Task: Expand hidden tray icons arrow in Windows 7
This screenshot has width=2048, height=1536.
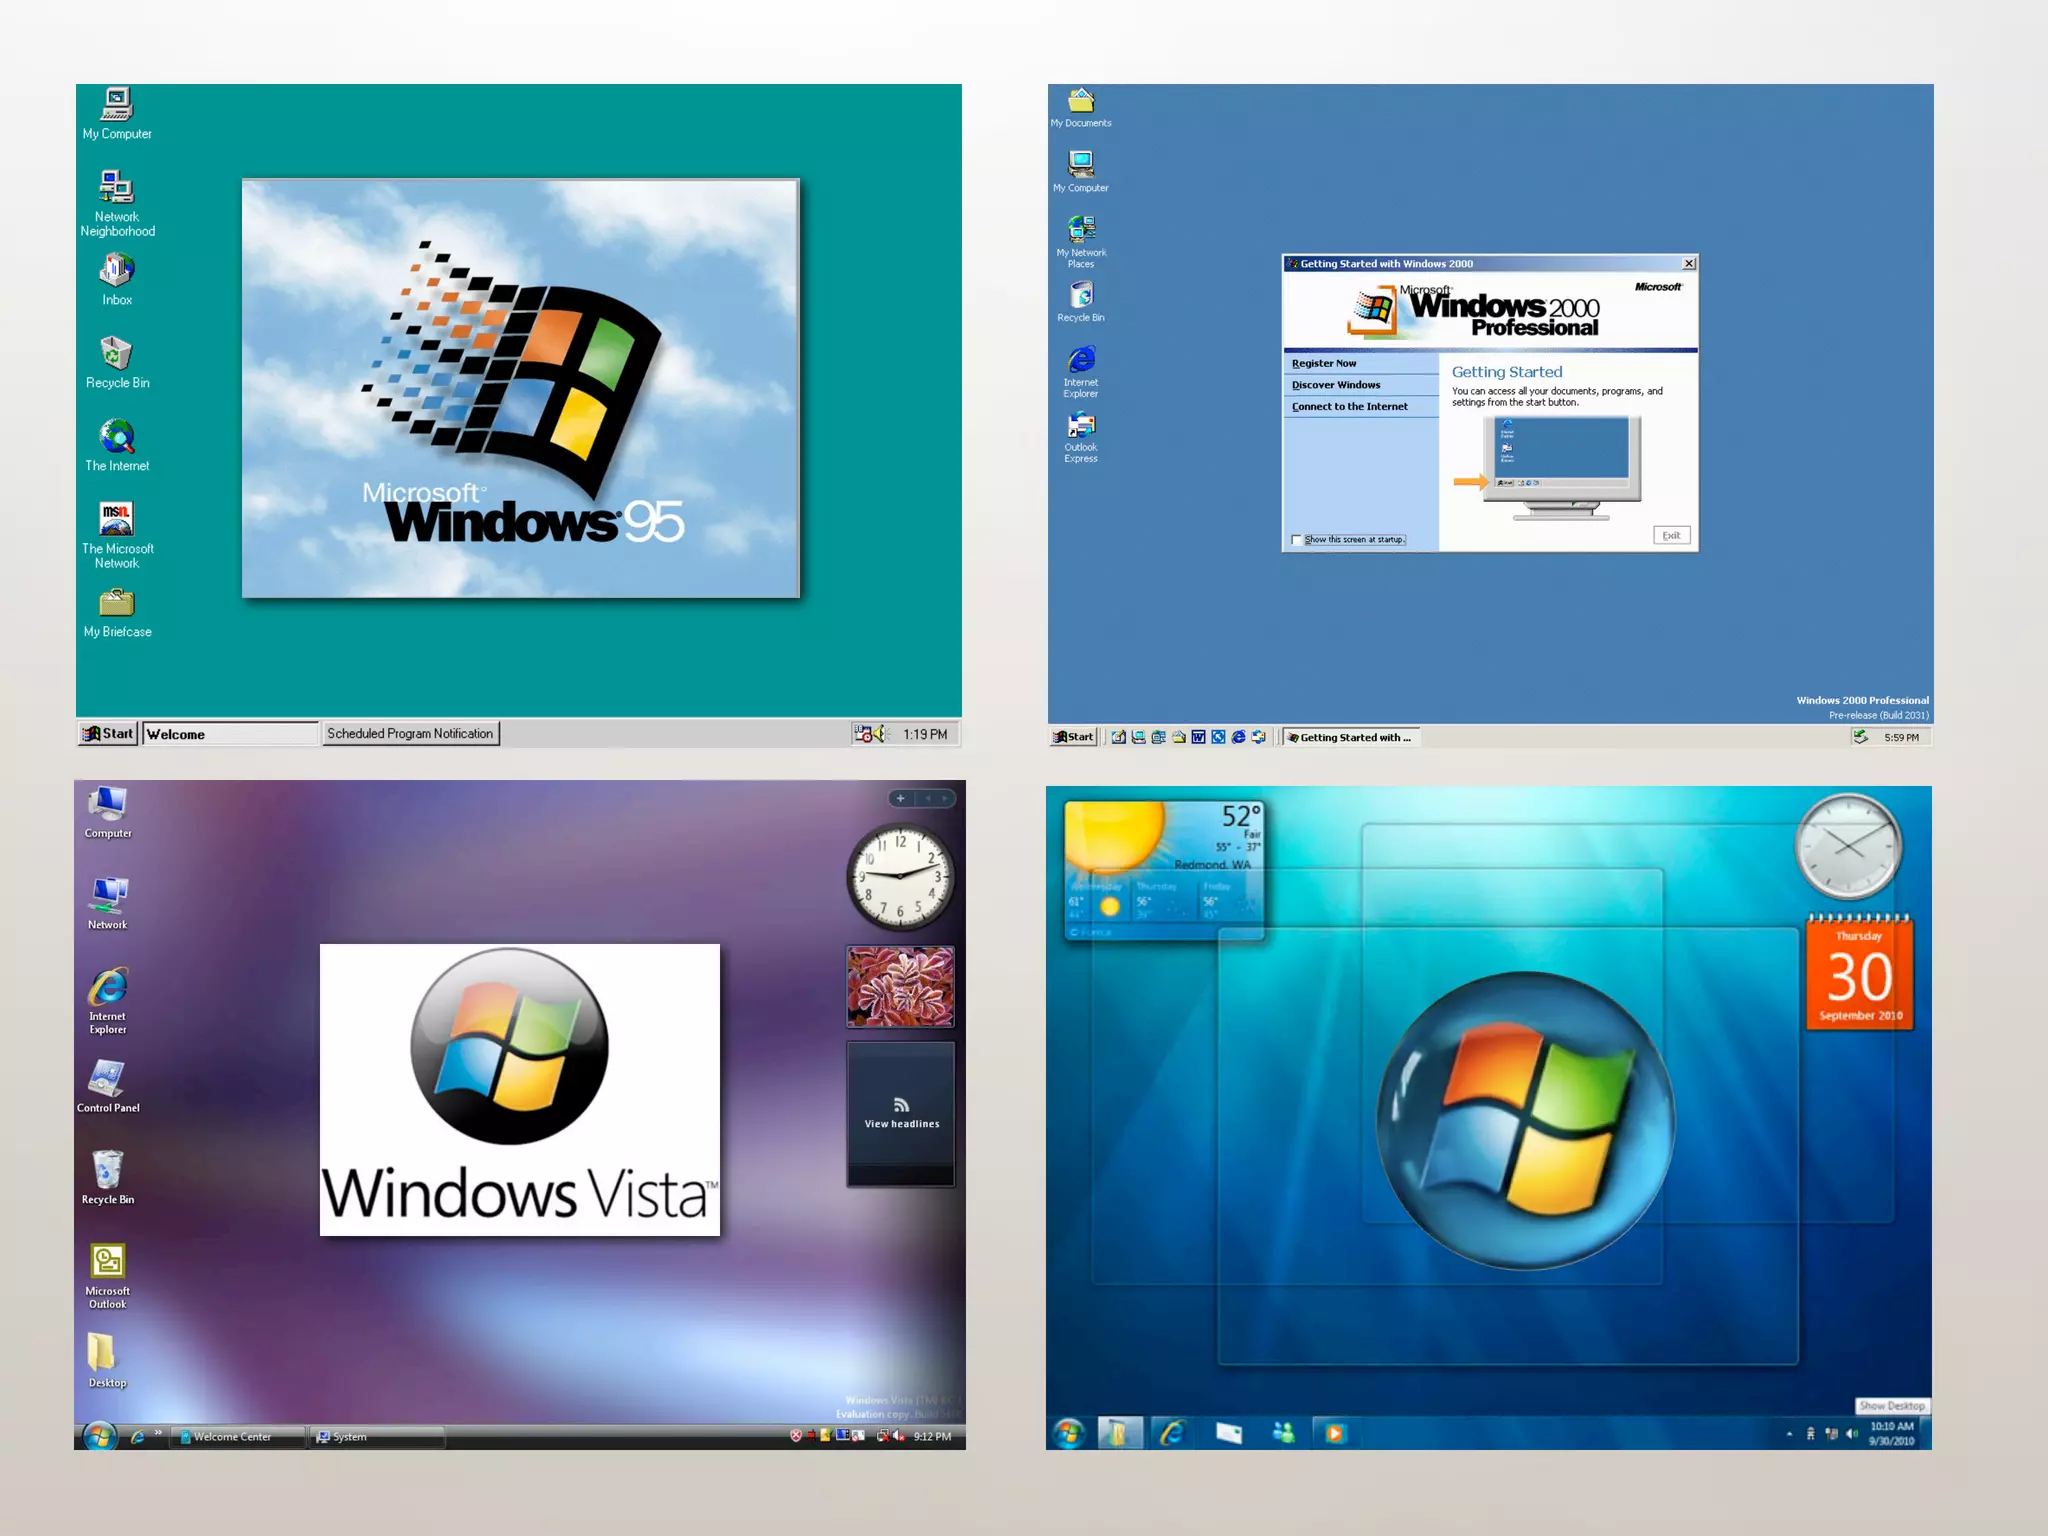Action: coord(1789,1434)
